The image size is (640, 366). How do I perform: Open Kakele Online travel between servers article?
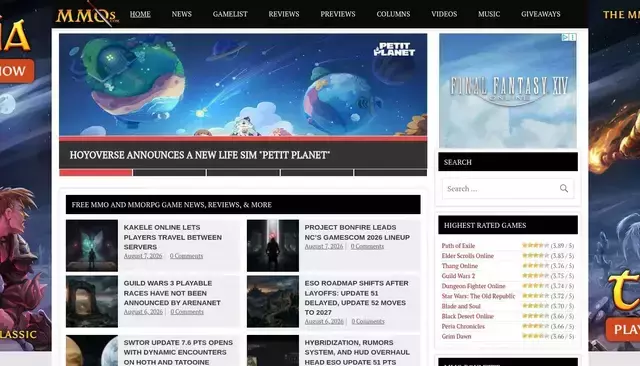173,237
